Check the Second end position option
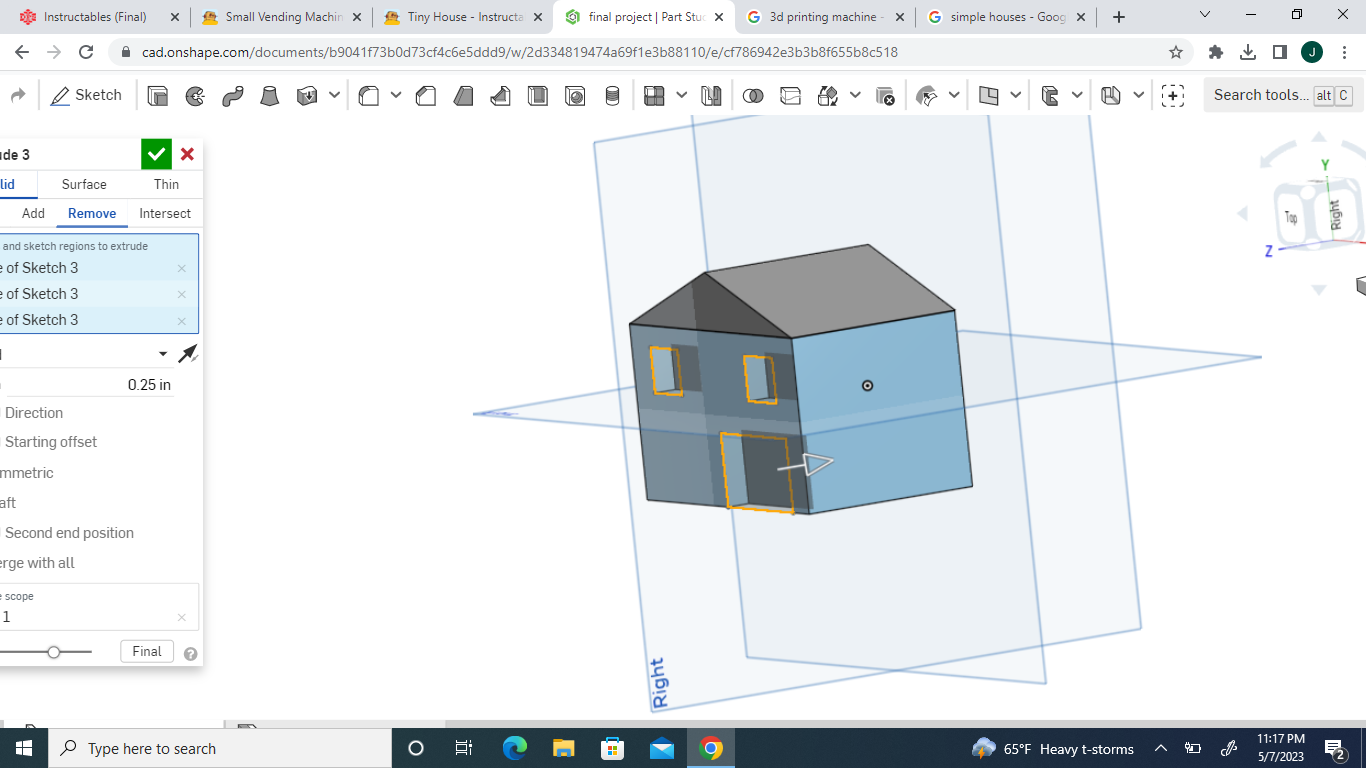Screen dimensions: 1366x768 (6, 533)
